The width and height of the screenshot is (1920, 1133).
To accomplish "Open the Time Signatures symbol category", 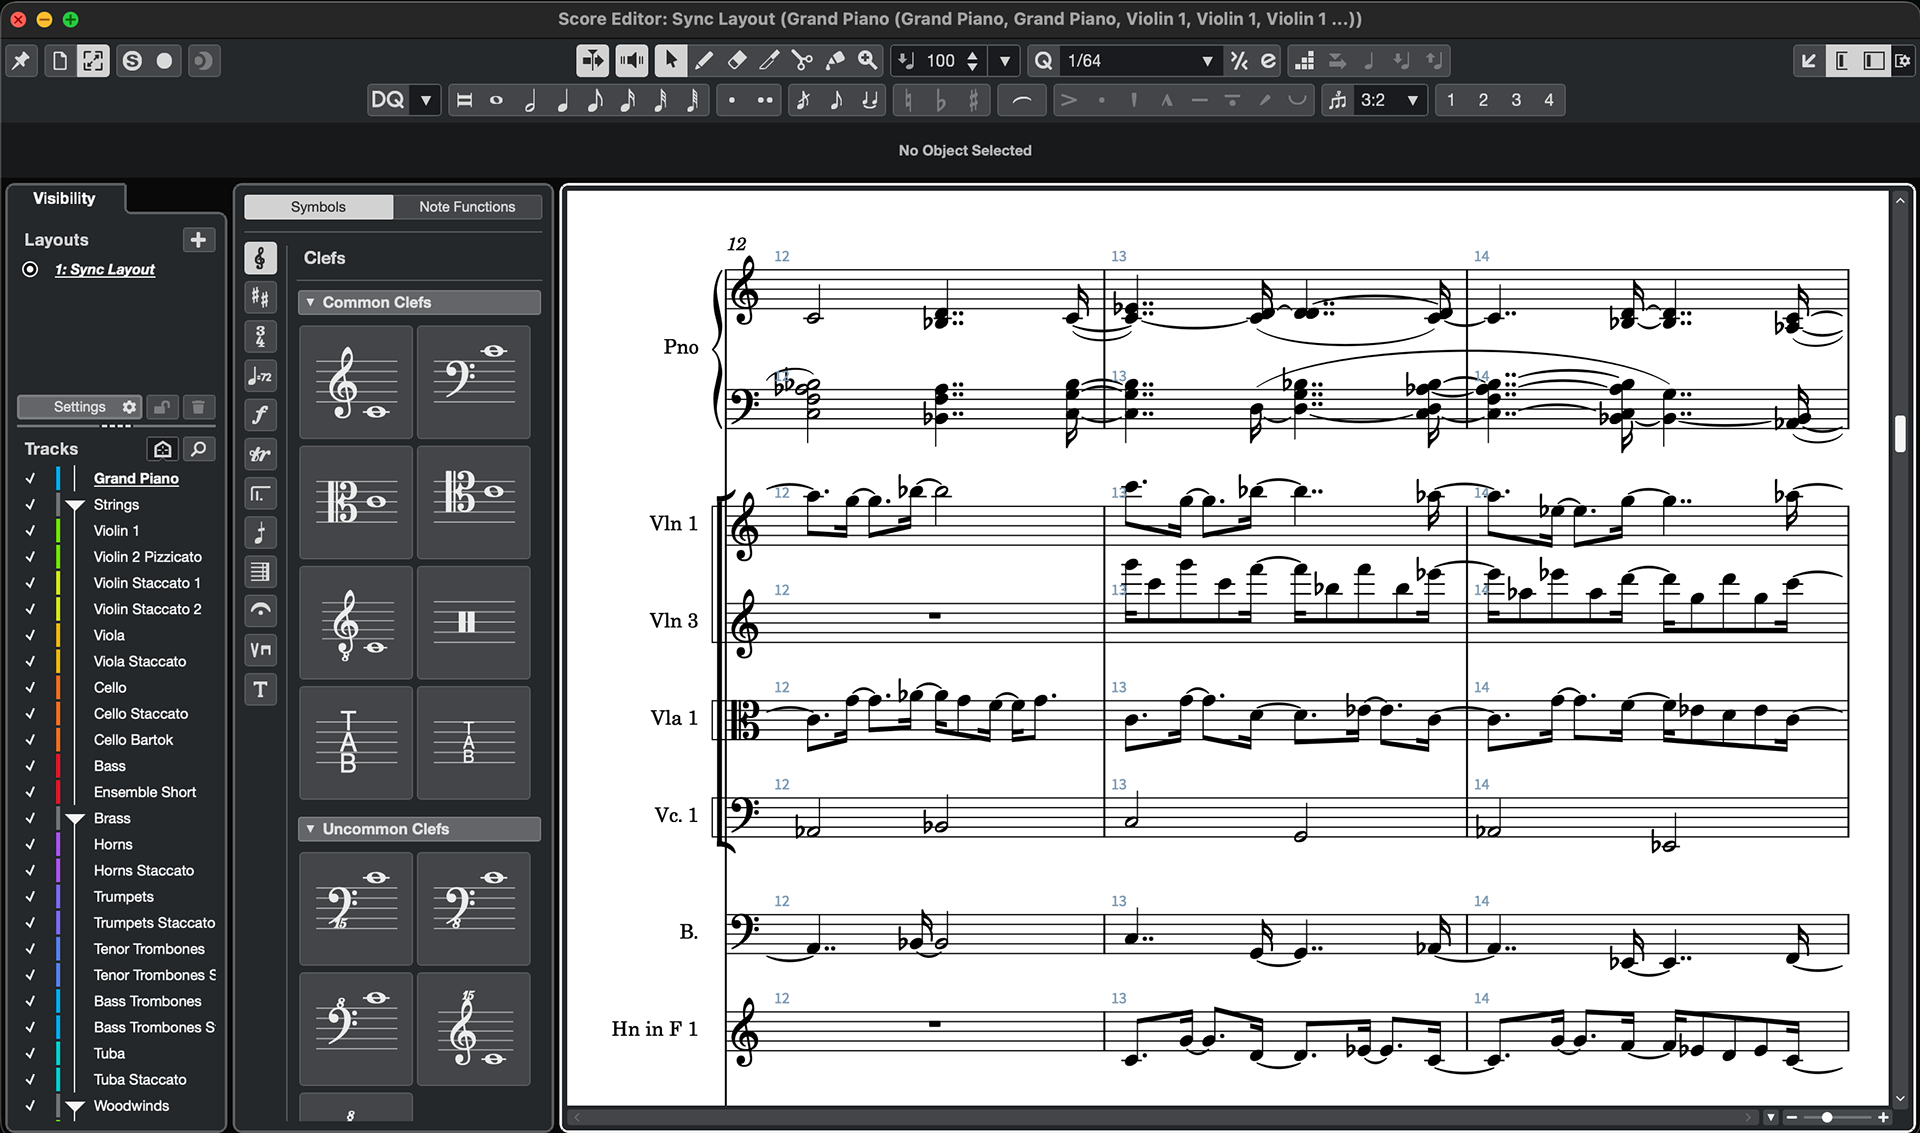I will [260, 336].
